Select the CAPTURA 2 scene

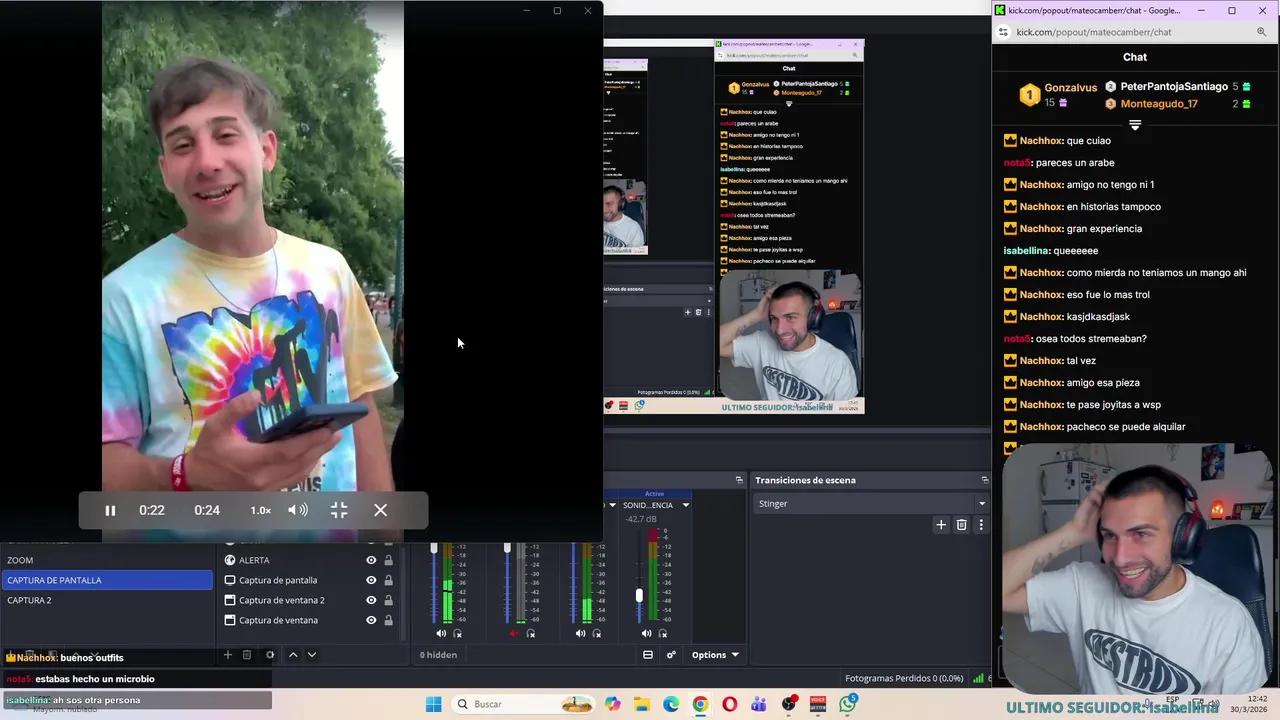click(x=107, y=600)
